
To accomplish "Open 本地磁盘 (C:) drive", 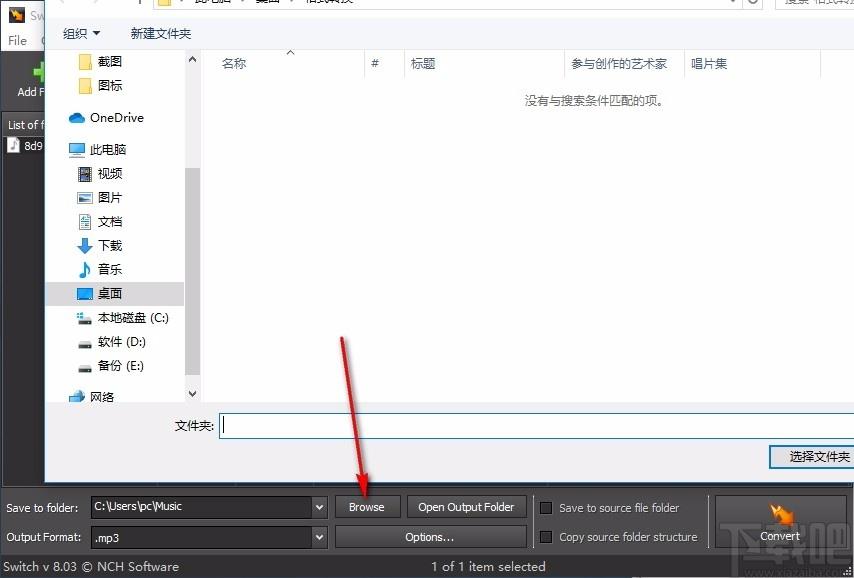I will 133,318.
